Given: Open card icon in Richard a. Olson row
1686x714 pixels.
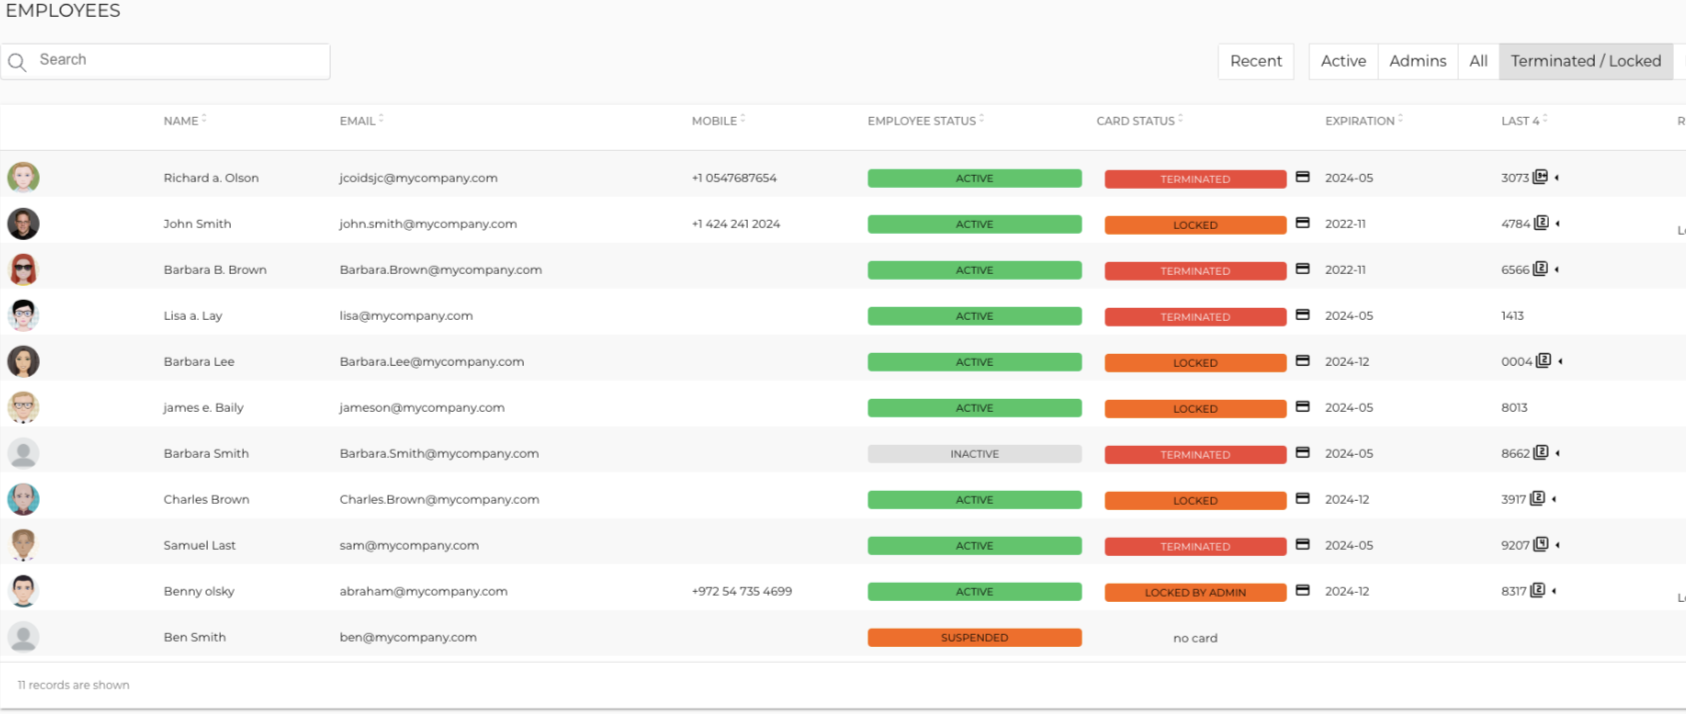Looking at the screenshot, I should click(x=1302, y=177).
